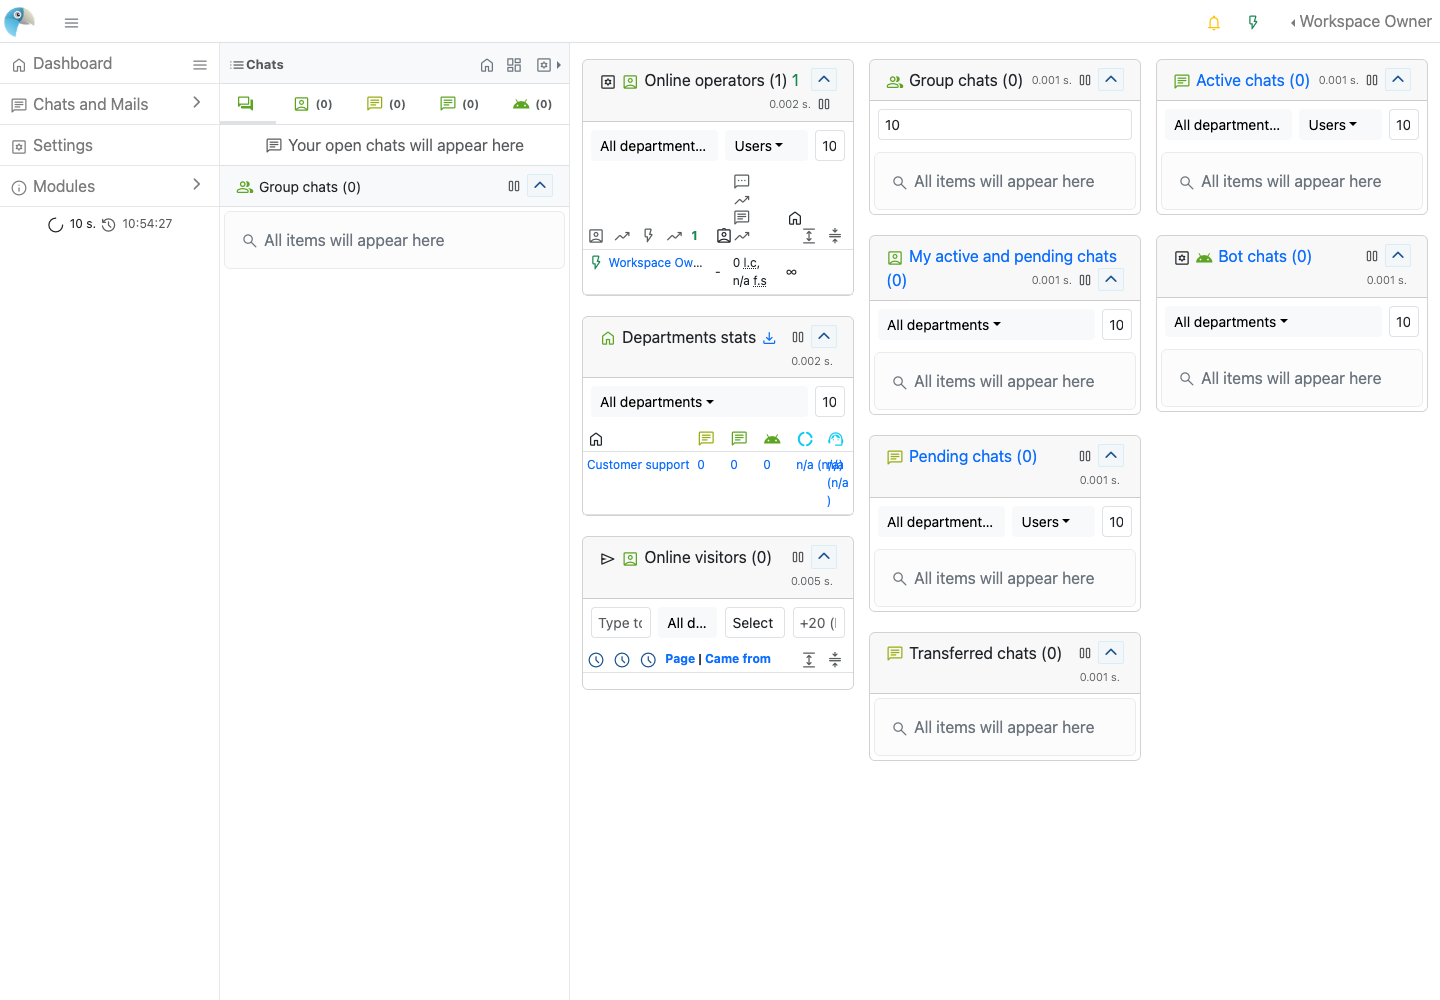Collapse the Online operators widget

(824, 79)
